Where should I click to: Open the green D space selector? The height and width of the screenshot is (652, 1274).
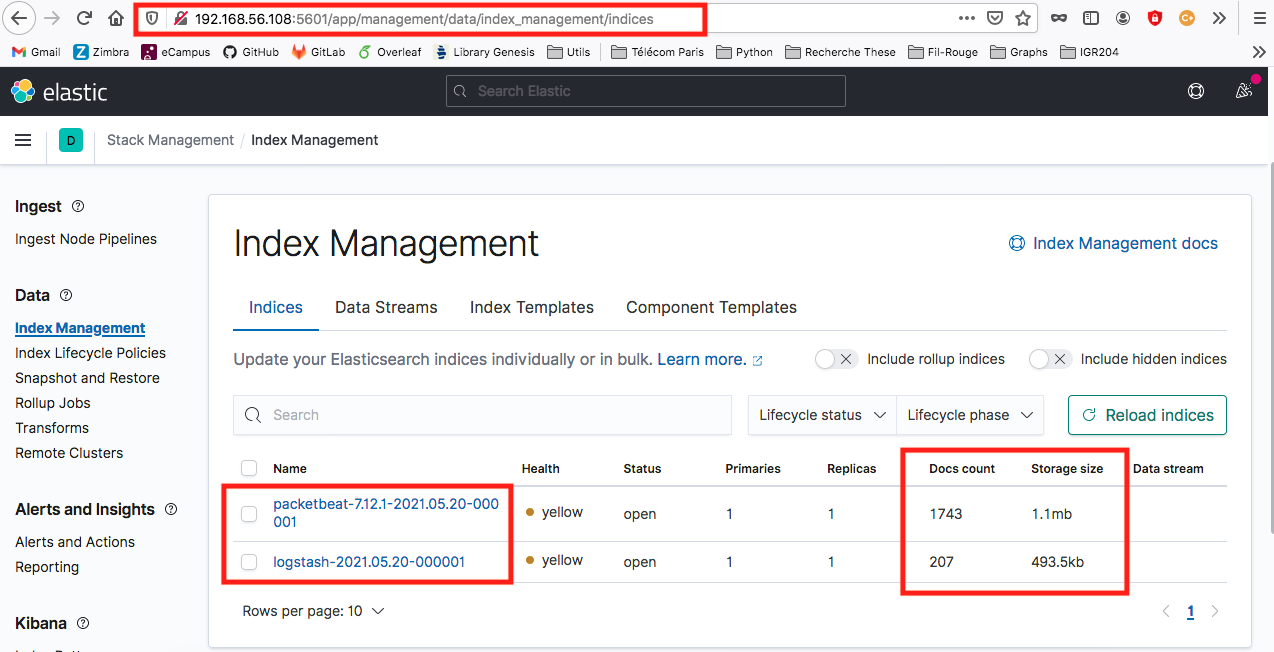[x=71, y=140]
